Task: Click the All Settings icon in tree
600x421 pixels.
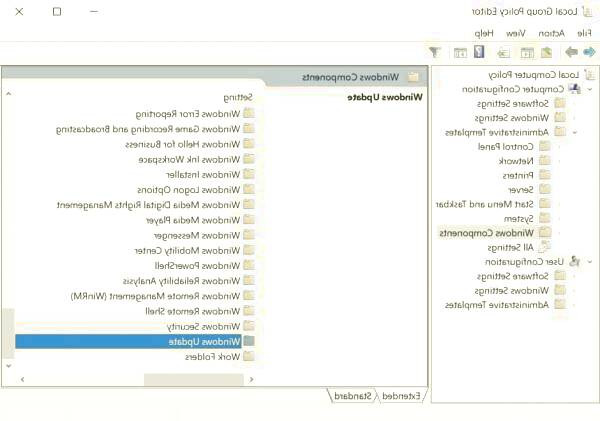Action: tap(545, 247)
